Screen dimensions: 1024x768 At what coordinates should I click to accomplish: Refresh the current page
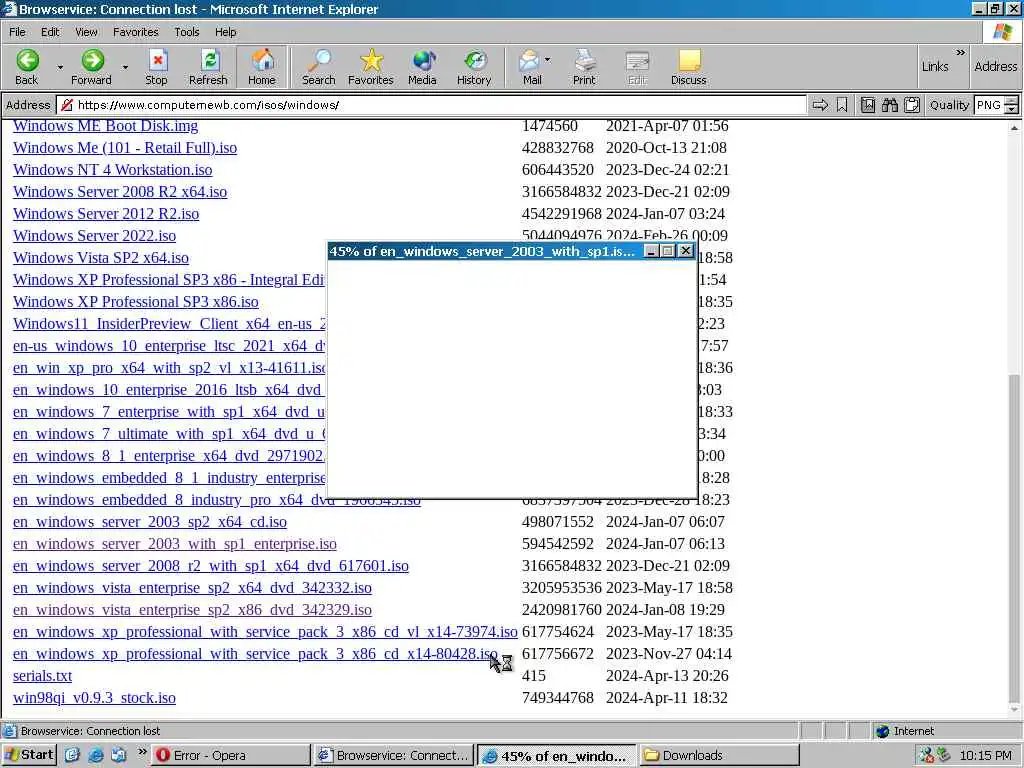(x=208, y=67)
